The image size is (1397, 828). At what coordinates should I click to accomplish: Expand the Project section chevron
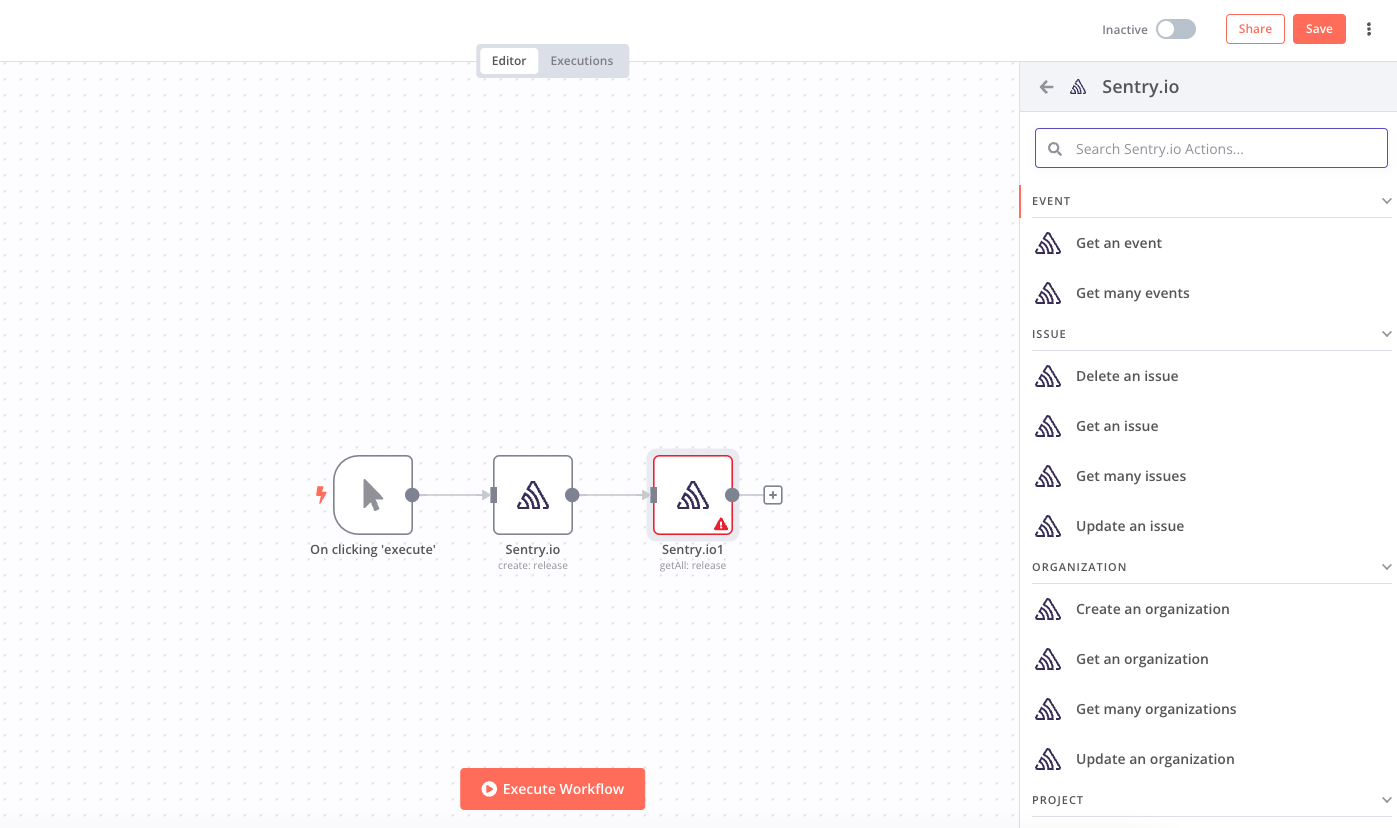tap(1386, 800)
